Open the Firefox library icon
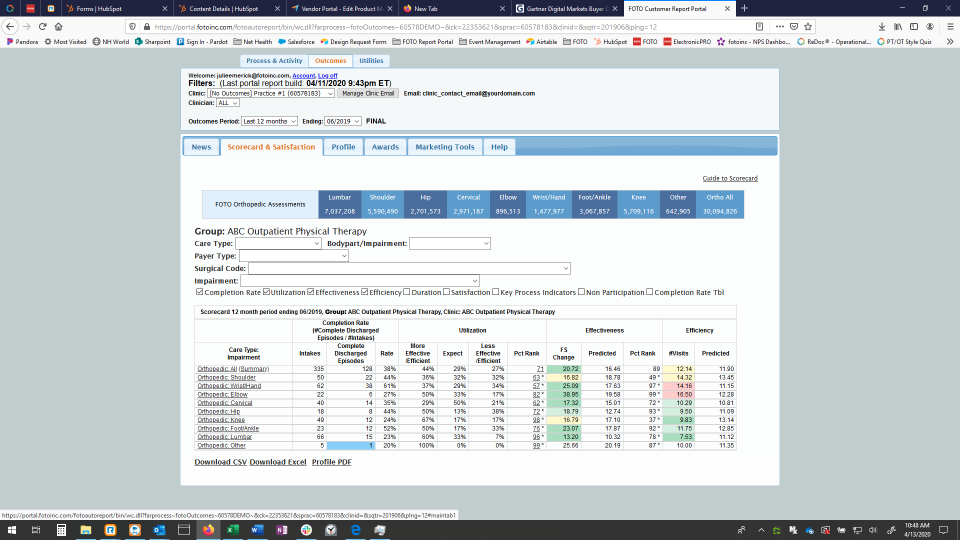Image resolution: width=960 pixels, height=540 pixels. click(x=898, y=26)
